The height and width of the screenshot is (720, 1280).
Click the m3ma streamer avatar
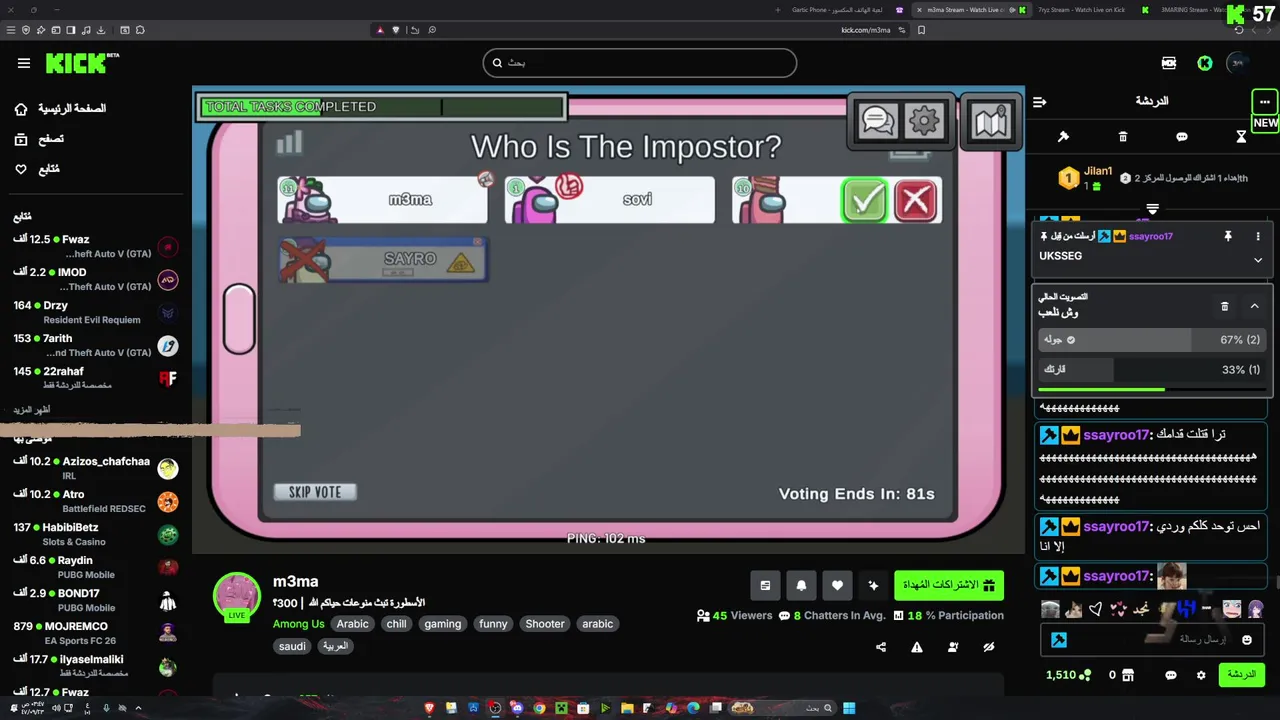point(237,597)
